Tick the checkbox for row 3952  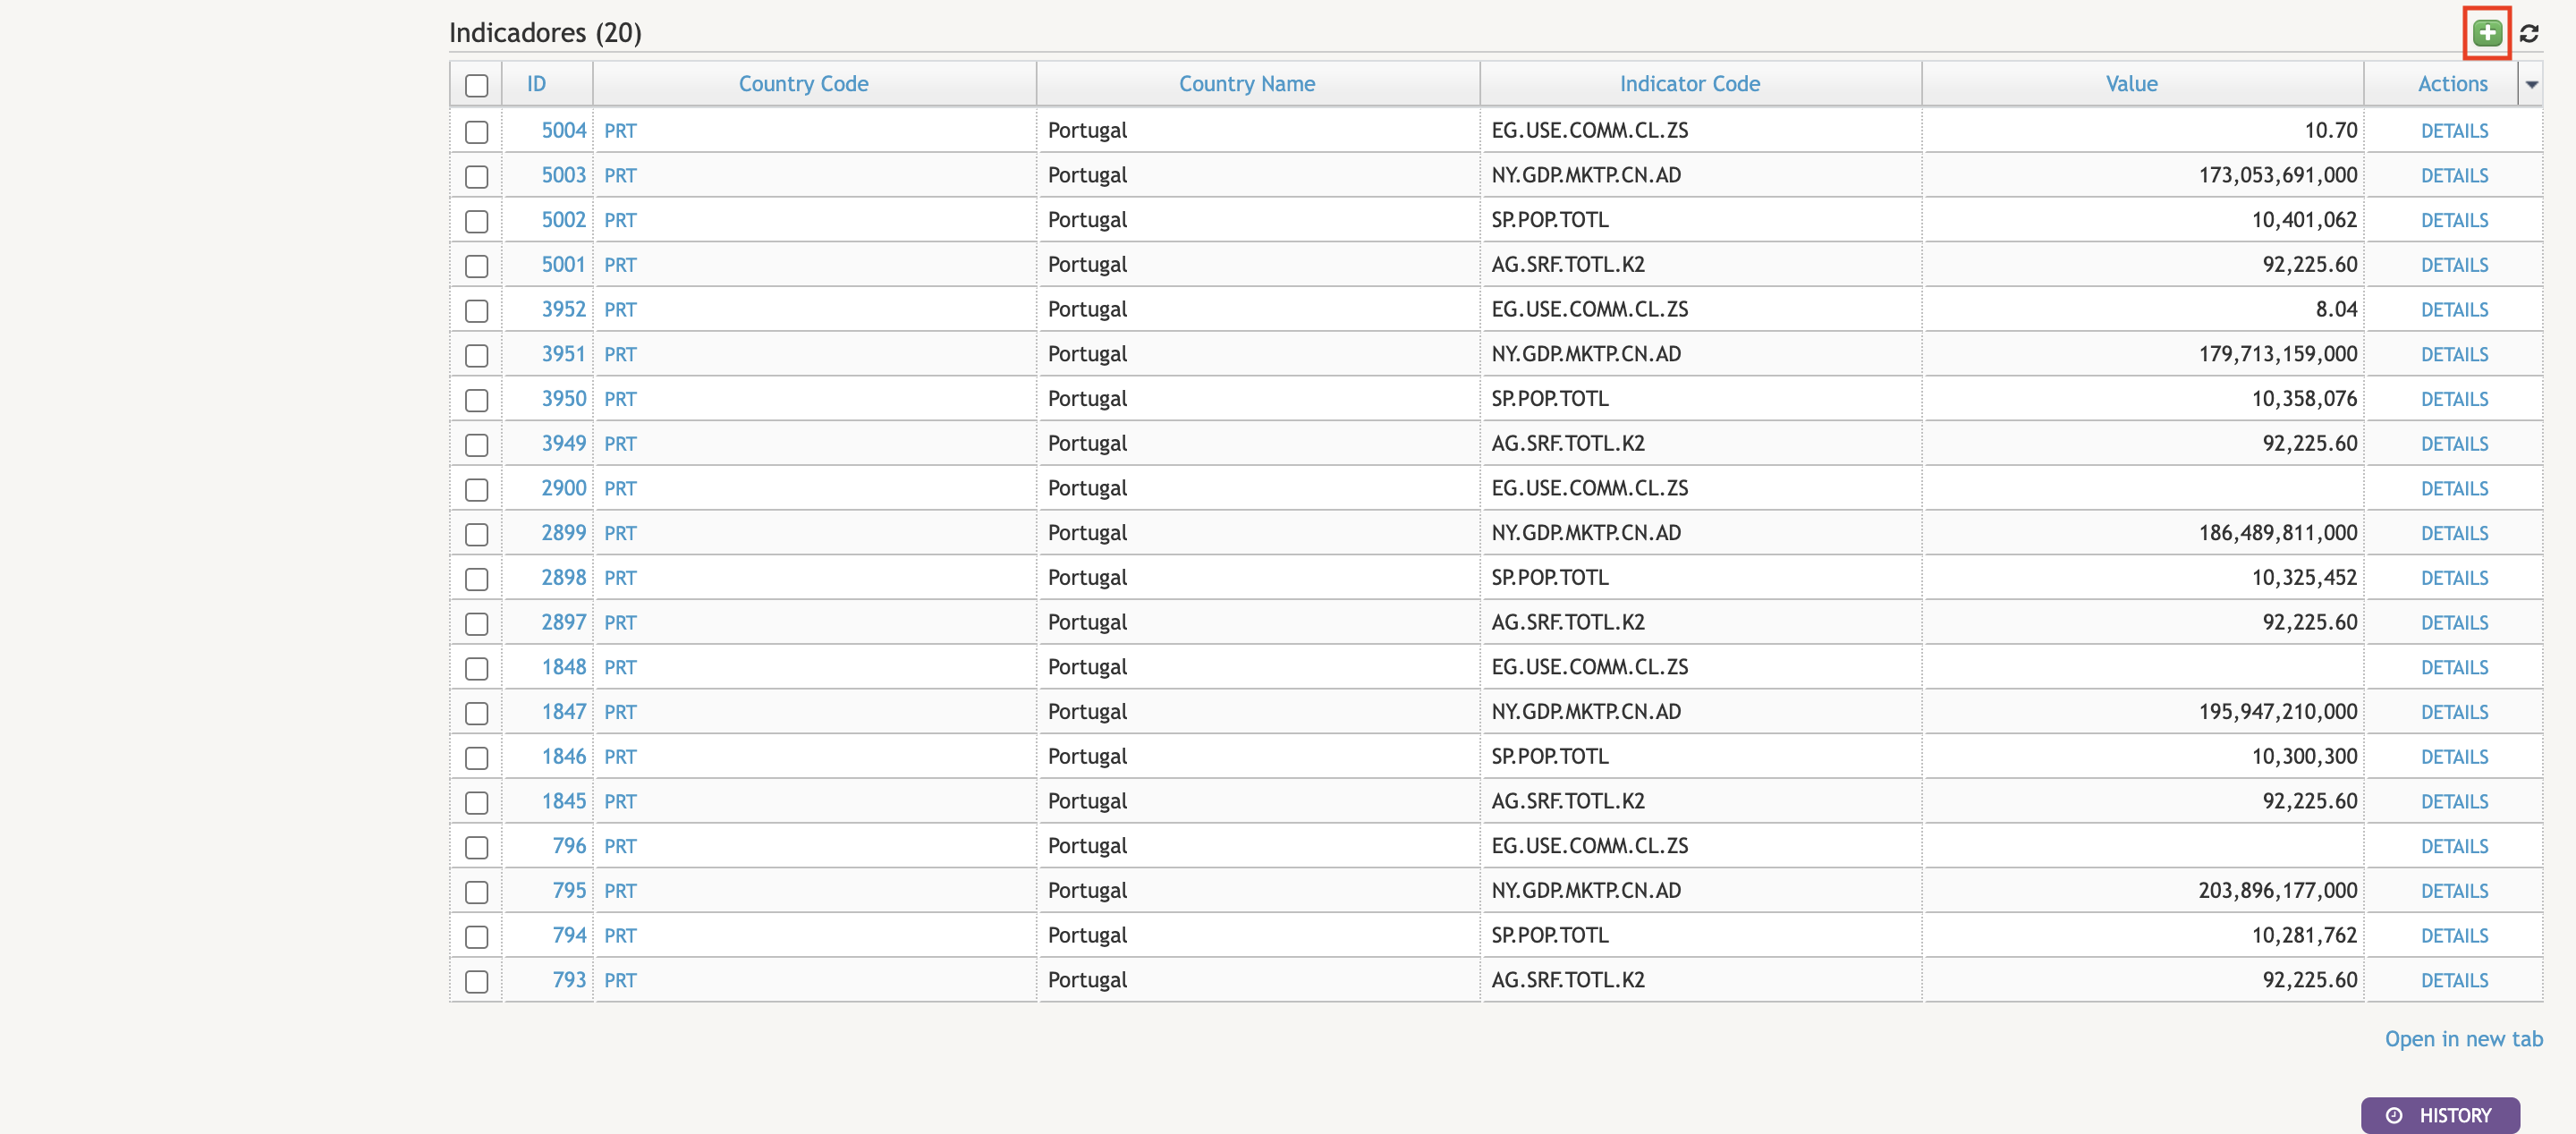point(477,310)
